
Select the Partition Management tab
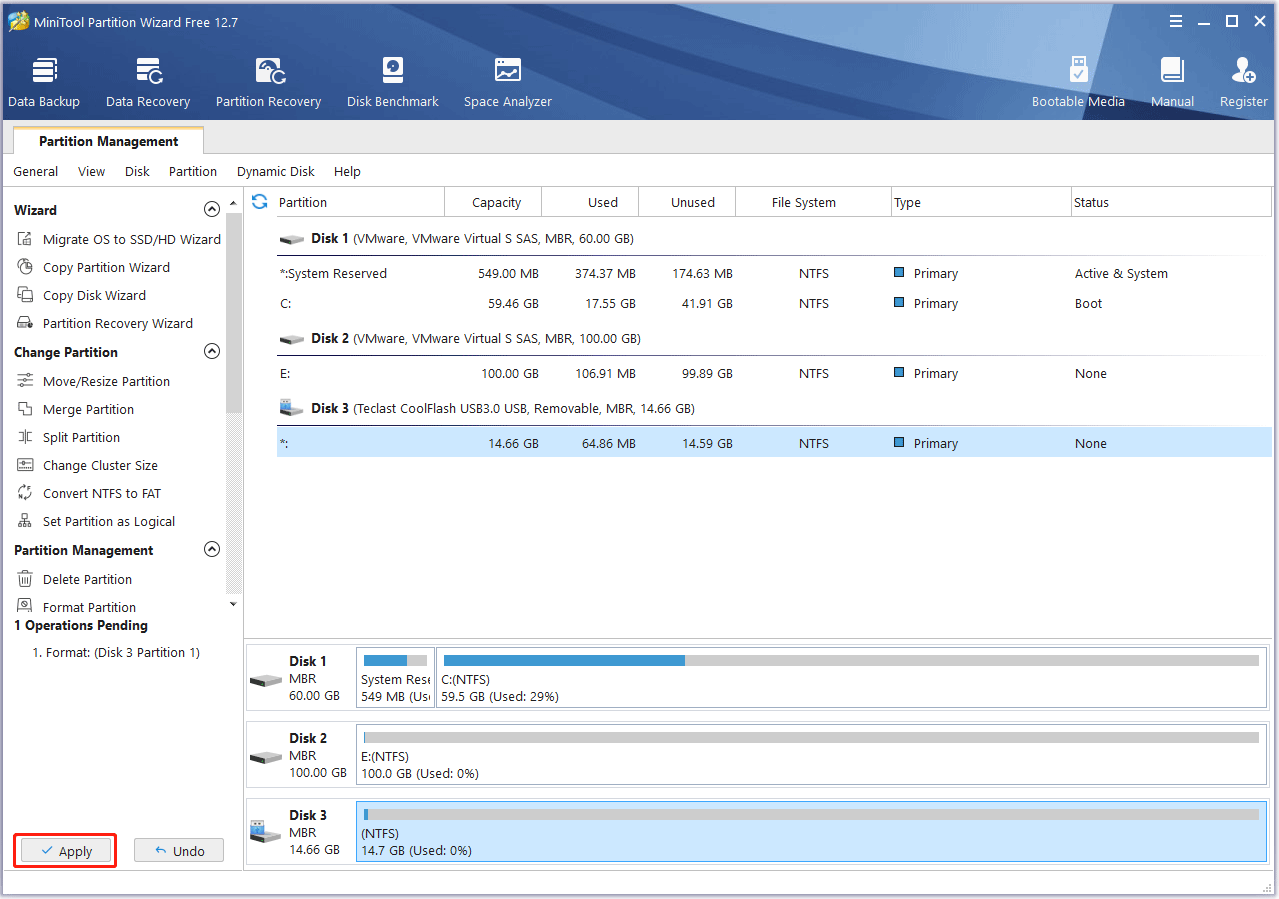[109, 141]
